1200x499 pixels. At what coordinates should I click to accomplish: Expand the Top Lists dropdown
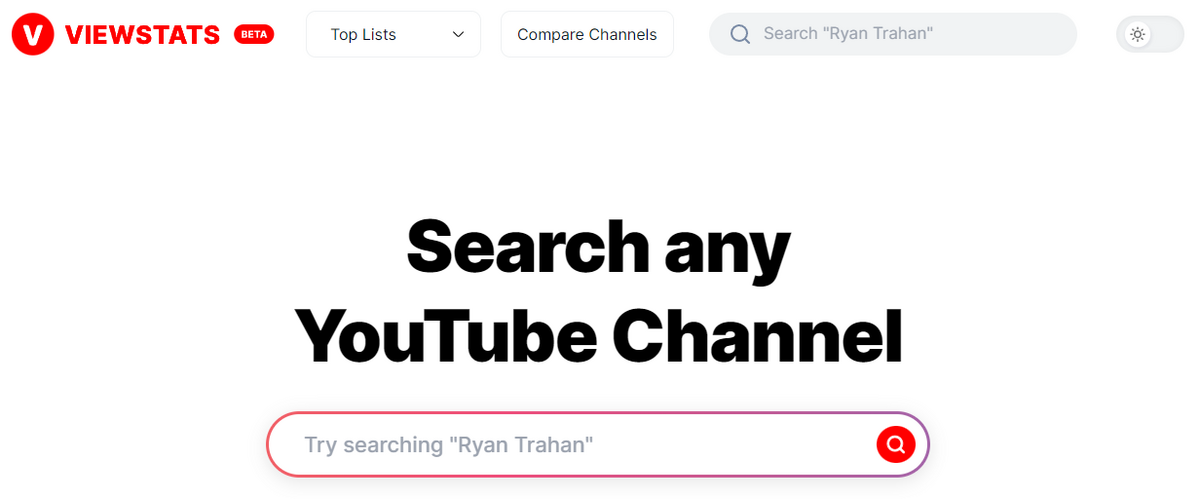pyautogui.click(x=393, y=34)
